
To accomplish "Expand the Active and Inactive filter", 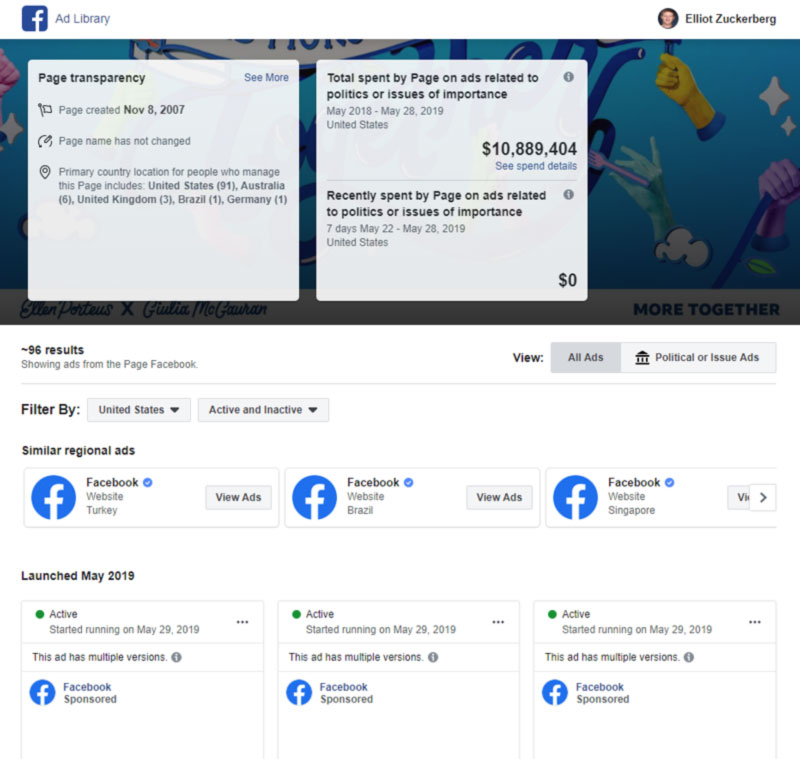I will 262,410.
